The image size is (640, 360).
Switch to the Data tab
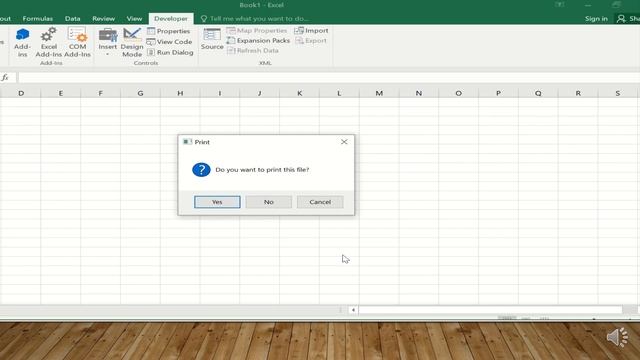(x=72, y=19)
